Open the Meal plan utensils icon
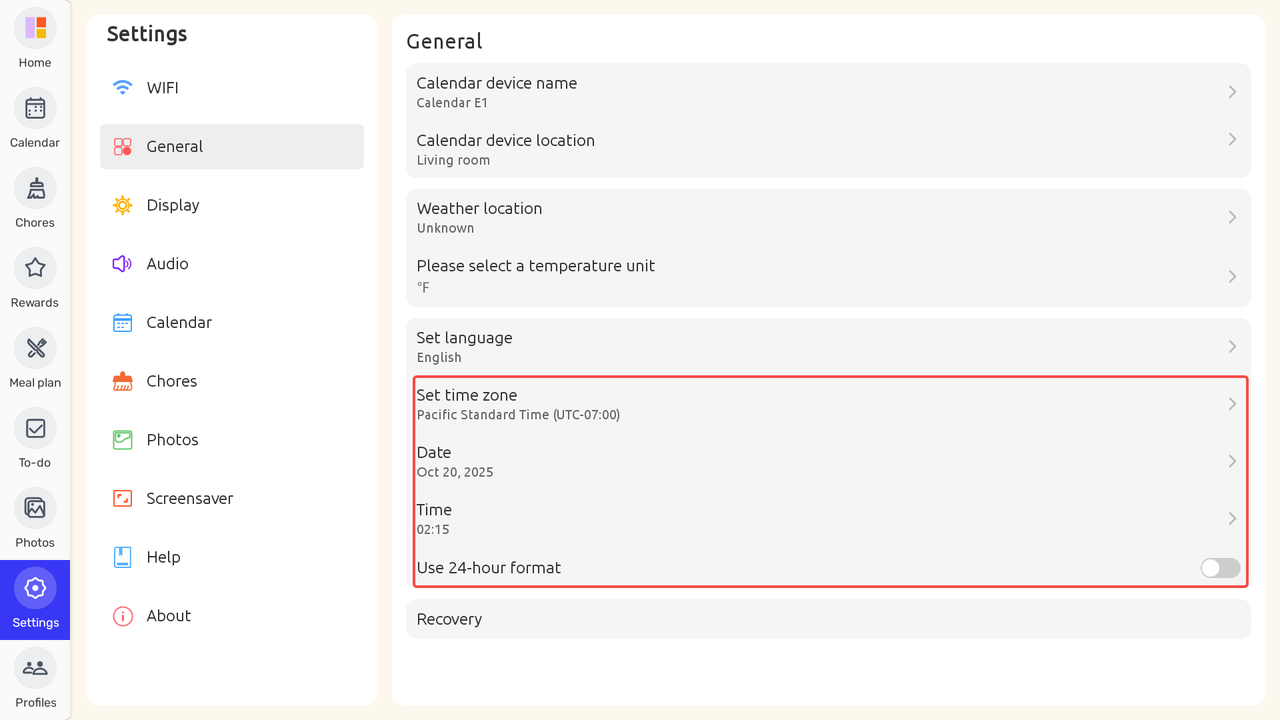The width and height of the screenshot is (1280, 720). point(35,348)
